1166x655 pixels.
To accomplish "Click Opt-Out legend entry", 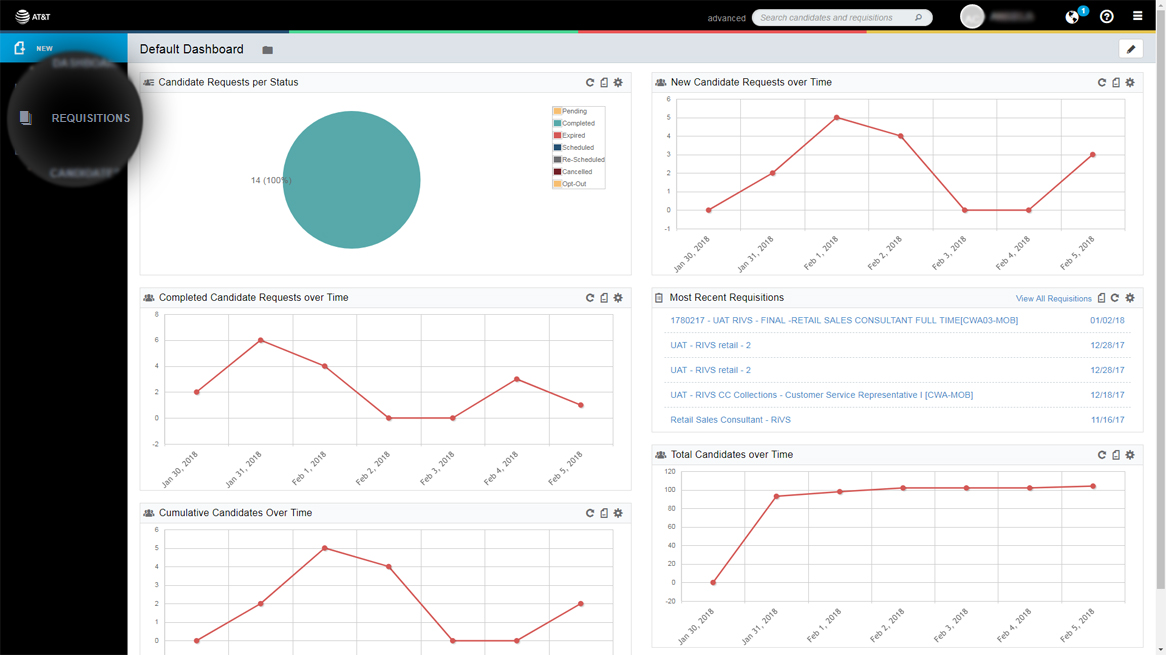I will click(x=570, y=184).
